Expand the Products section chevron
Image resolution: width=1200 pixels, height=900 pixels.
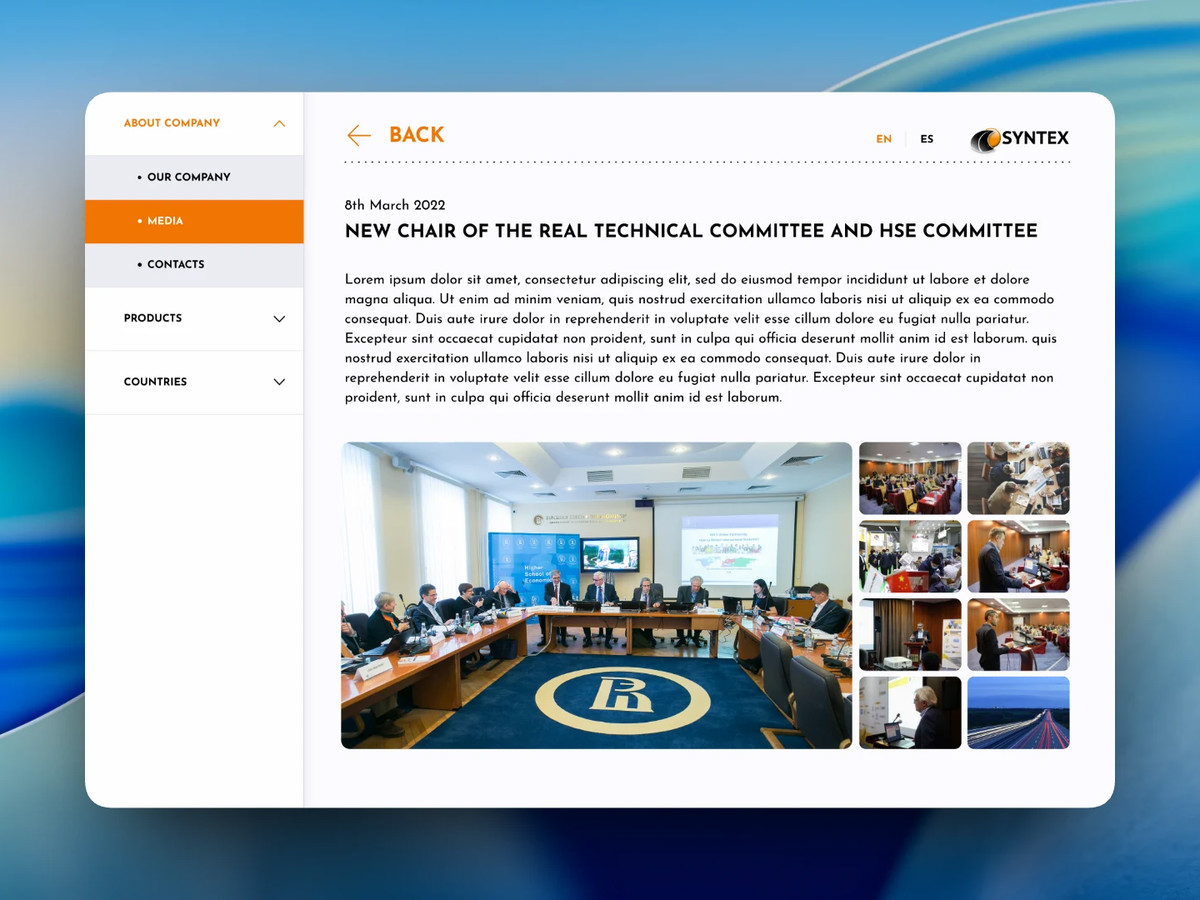click(x=279, y=319)
